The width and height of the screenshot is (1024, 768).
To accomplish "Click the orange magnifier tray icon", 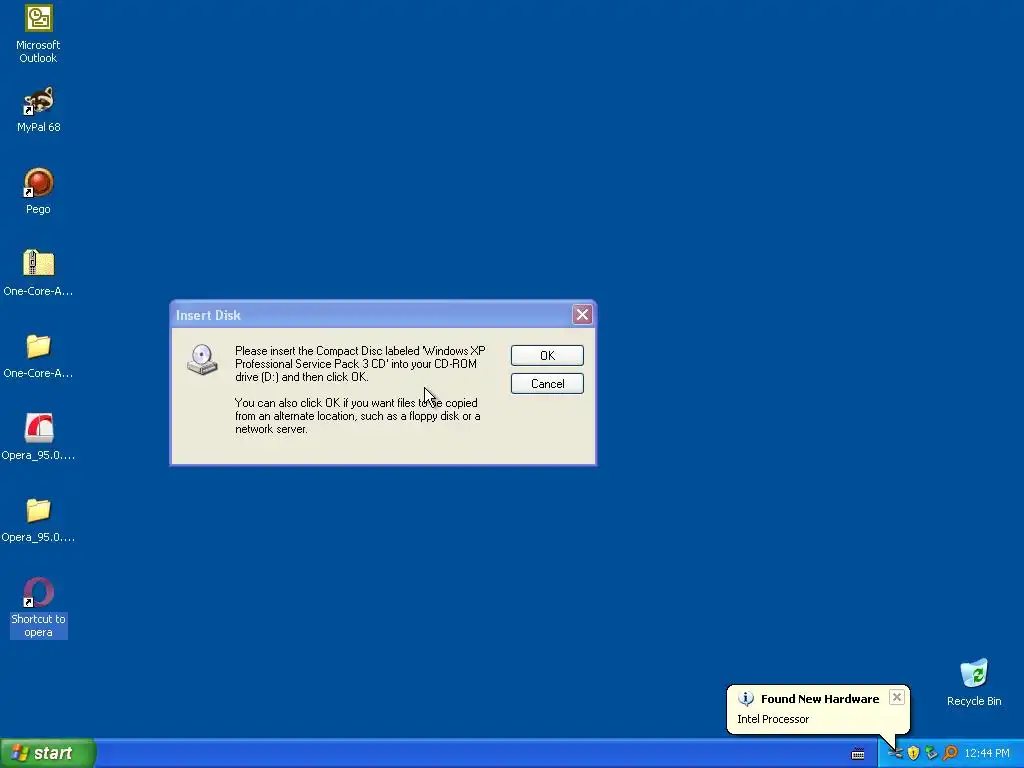I will 950,753.
